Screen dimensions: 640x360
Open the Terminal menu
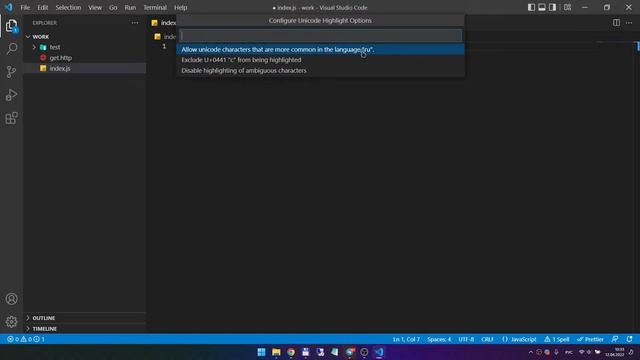pyautogui.click(x=155, y=7)
